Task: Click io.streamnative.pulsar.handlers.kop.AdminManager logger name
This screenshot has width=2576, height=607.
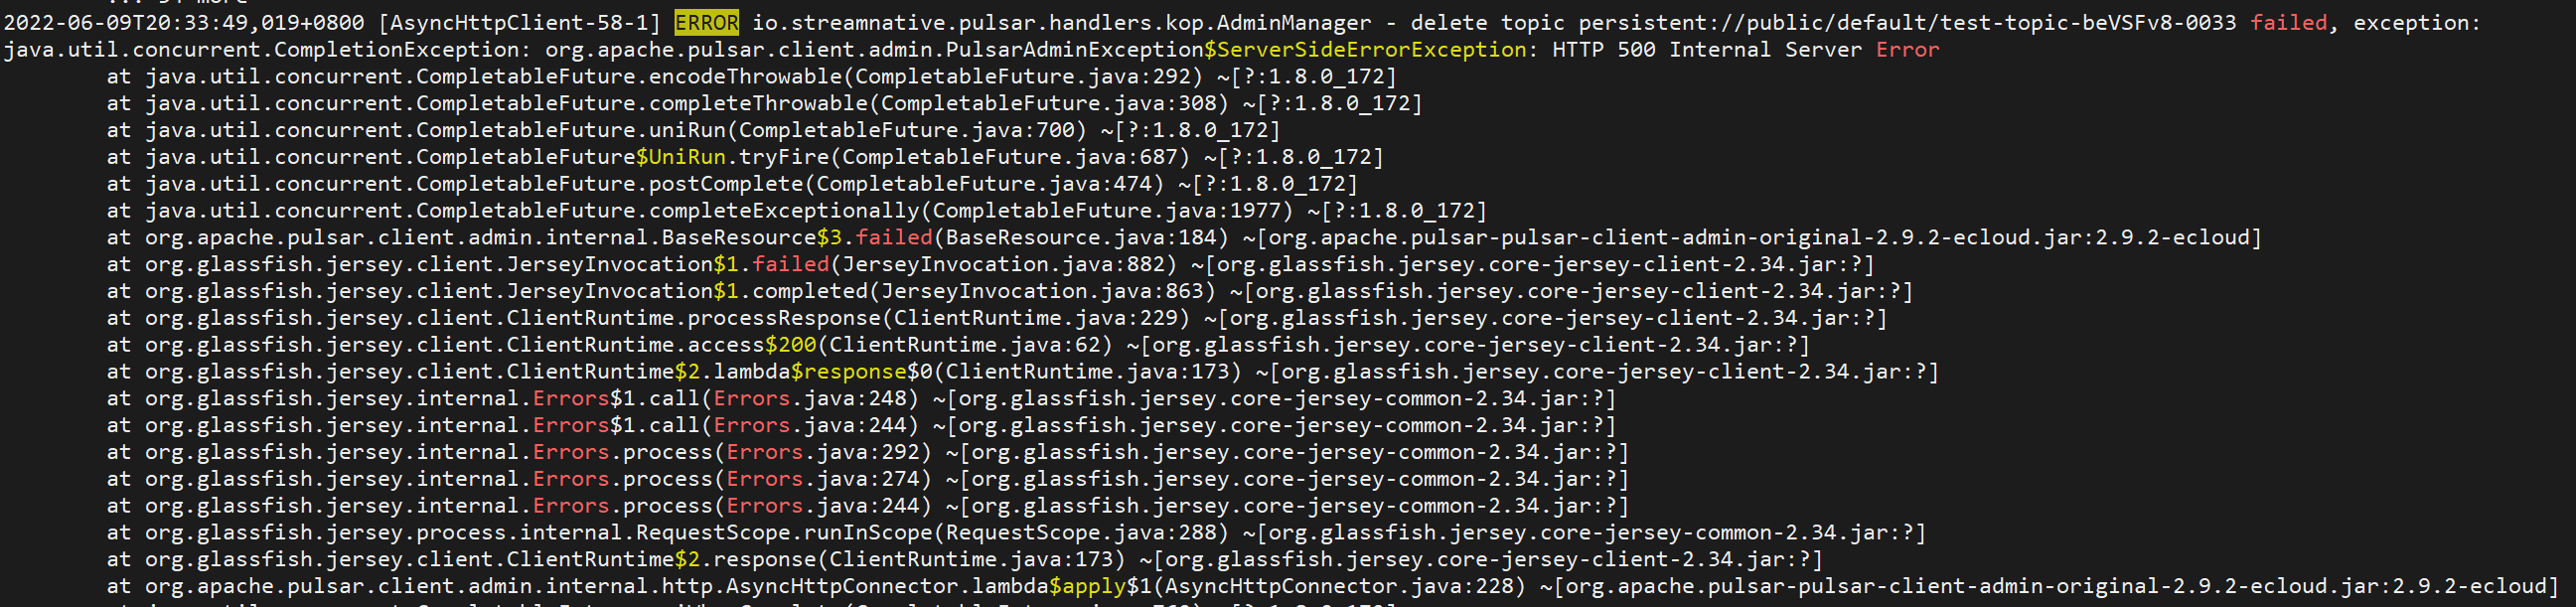Action: coord(1061,22)
